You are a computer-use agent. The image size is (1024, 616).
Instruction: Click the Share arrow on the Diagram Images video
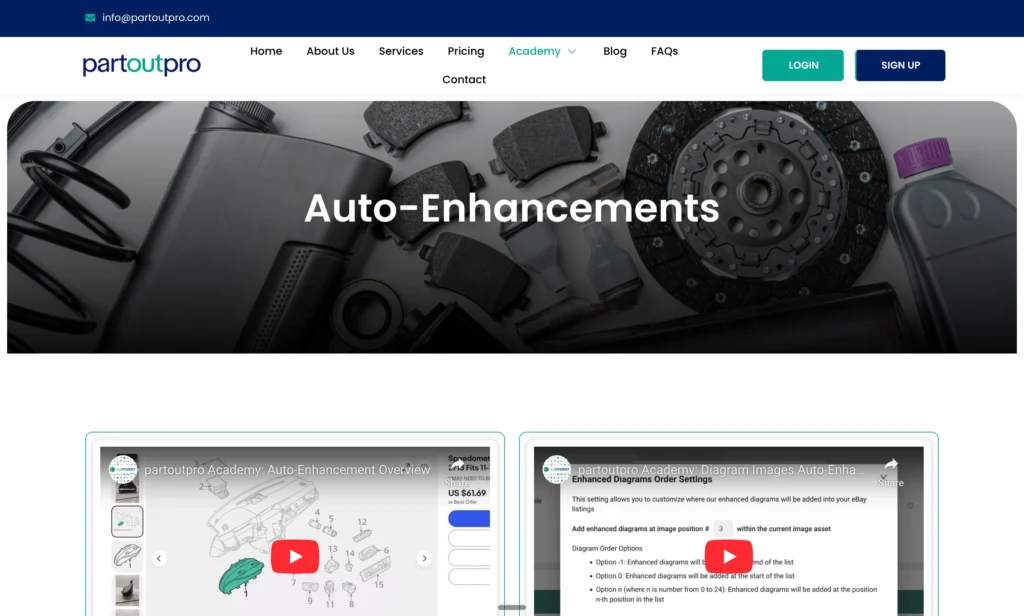(x=892, y=464)
